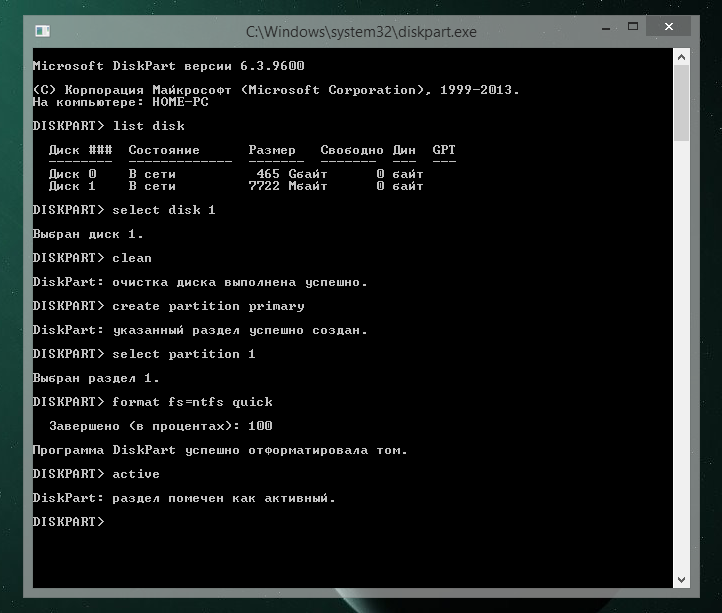Click the 'format fs=ntfs quick' command
722x613 pixels.
pos(192,402)
